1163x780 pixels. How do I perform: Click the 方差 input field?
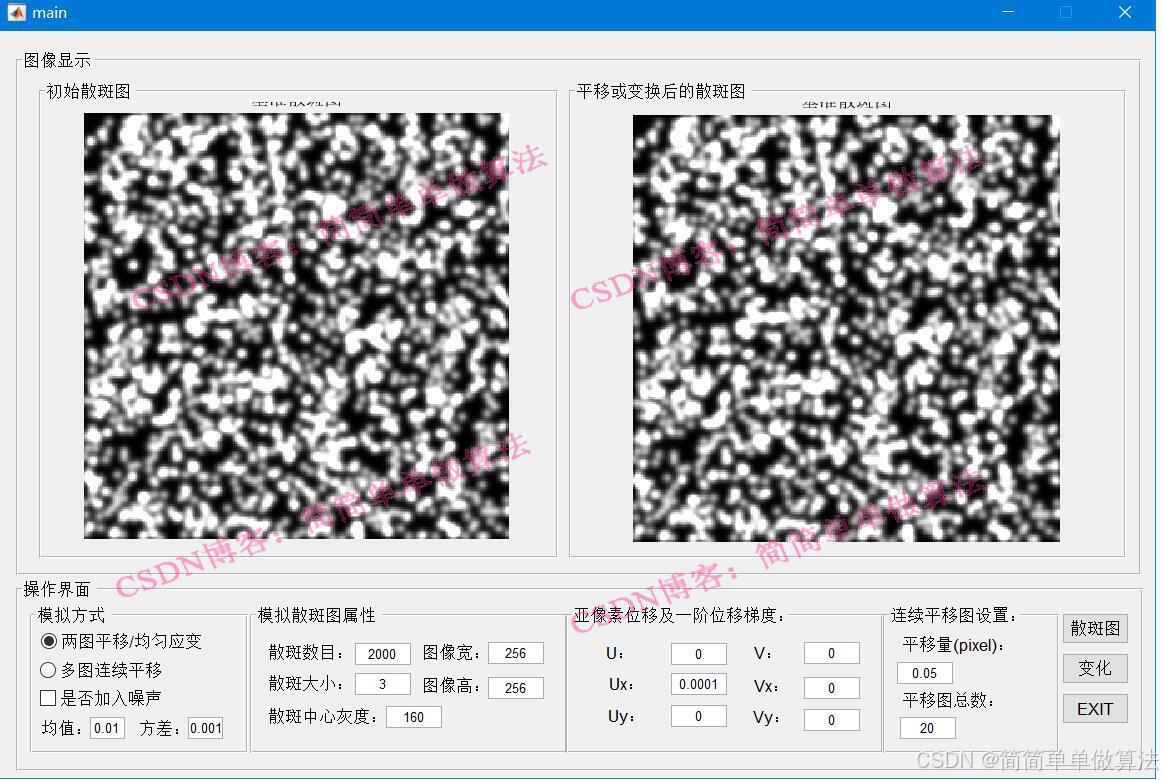205,728
